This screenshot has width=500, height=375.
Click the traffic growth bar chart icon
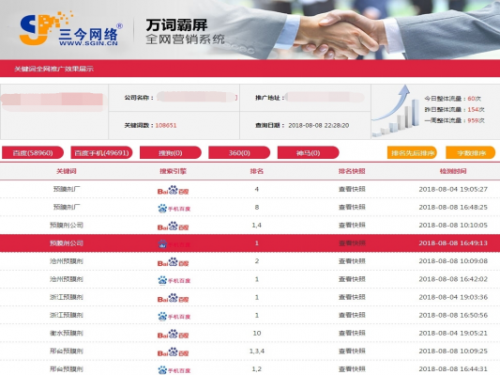[x=396, y=111]
